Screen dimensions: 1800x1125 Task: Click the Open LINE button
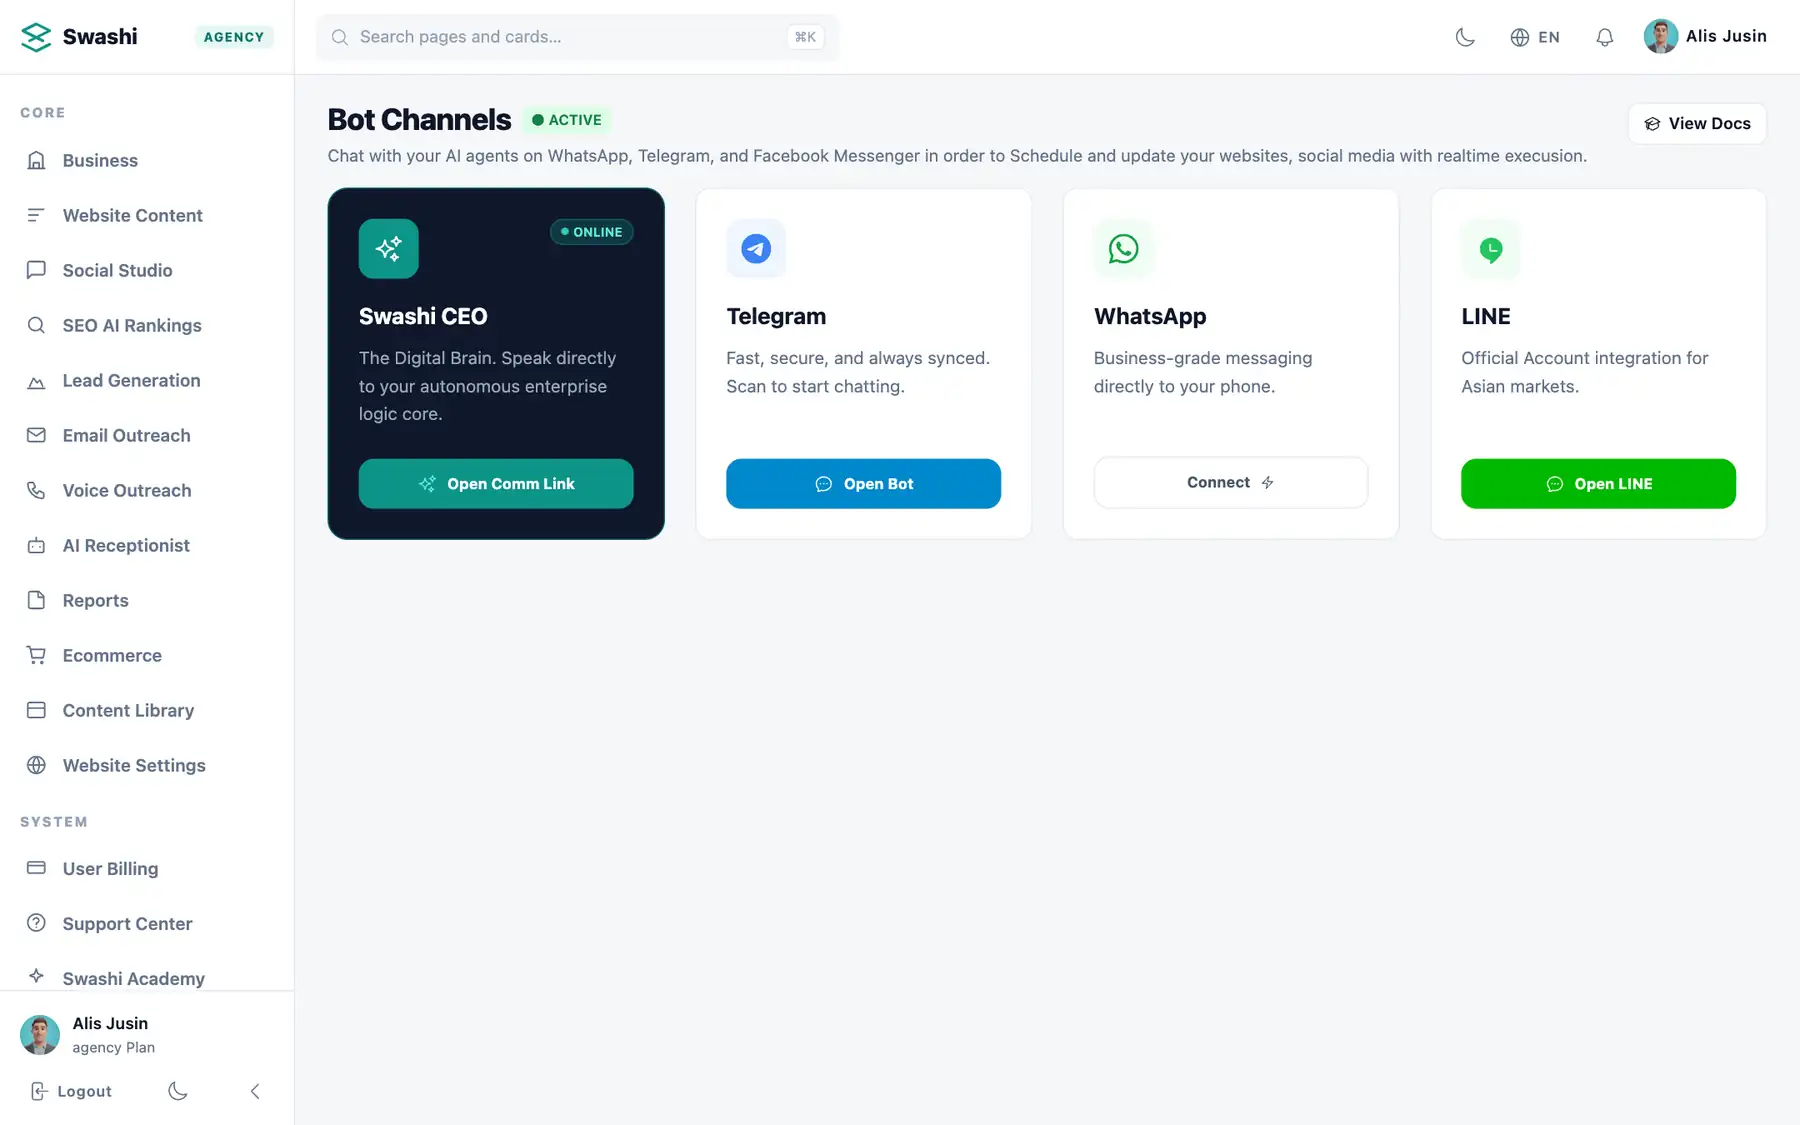[1598, 484]
